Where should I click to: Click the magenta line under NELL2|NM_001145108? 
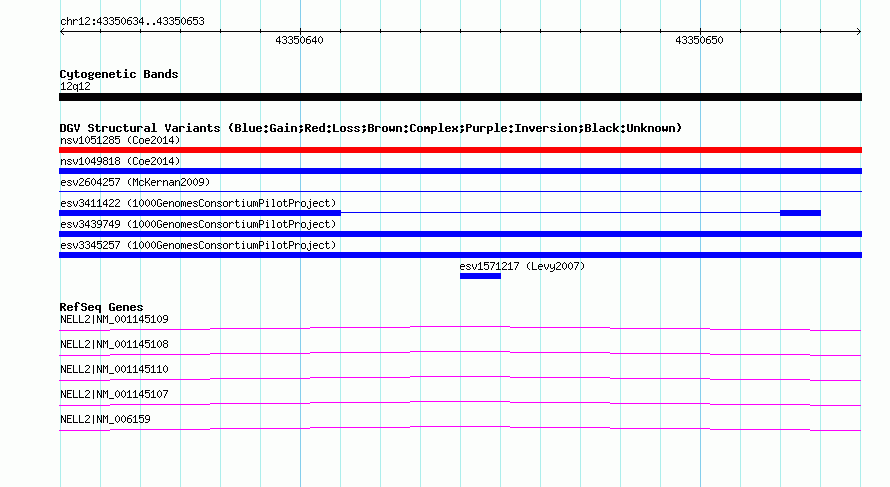click(x=460, y=352)
